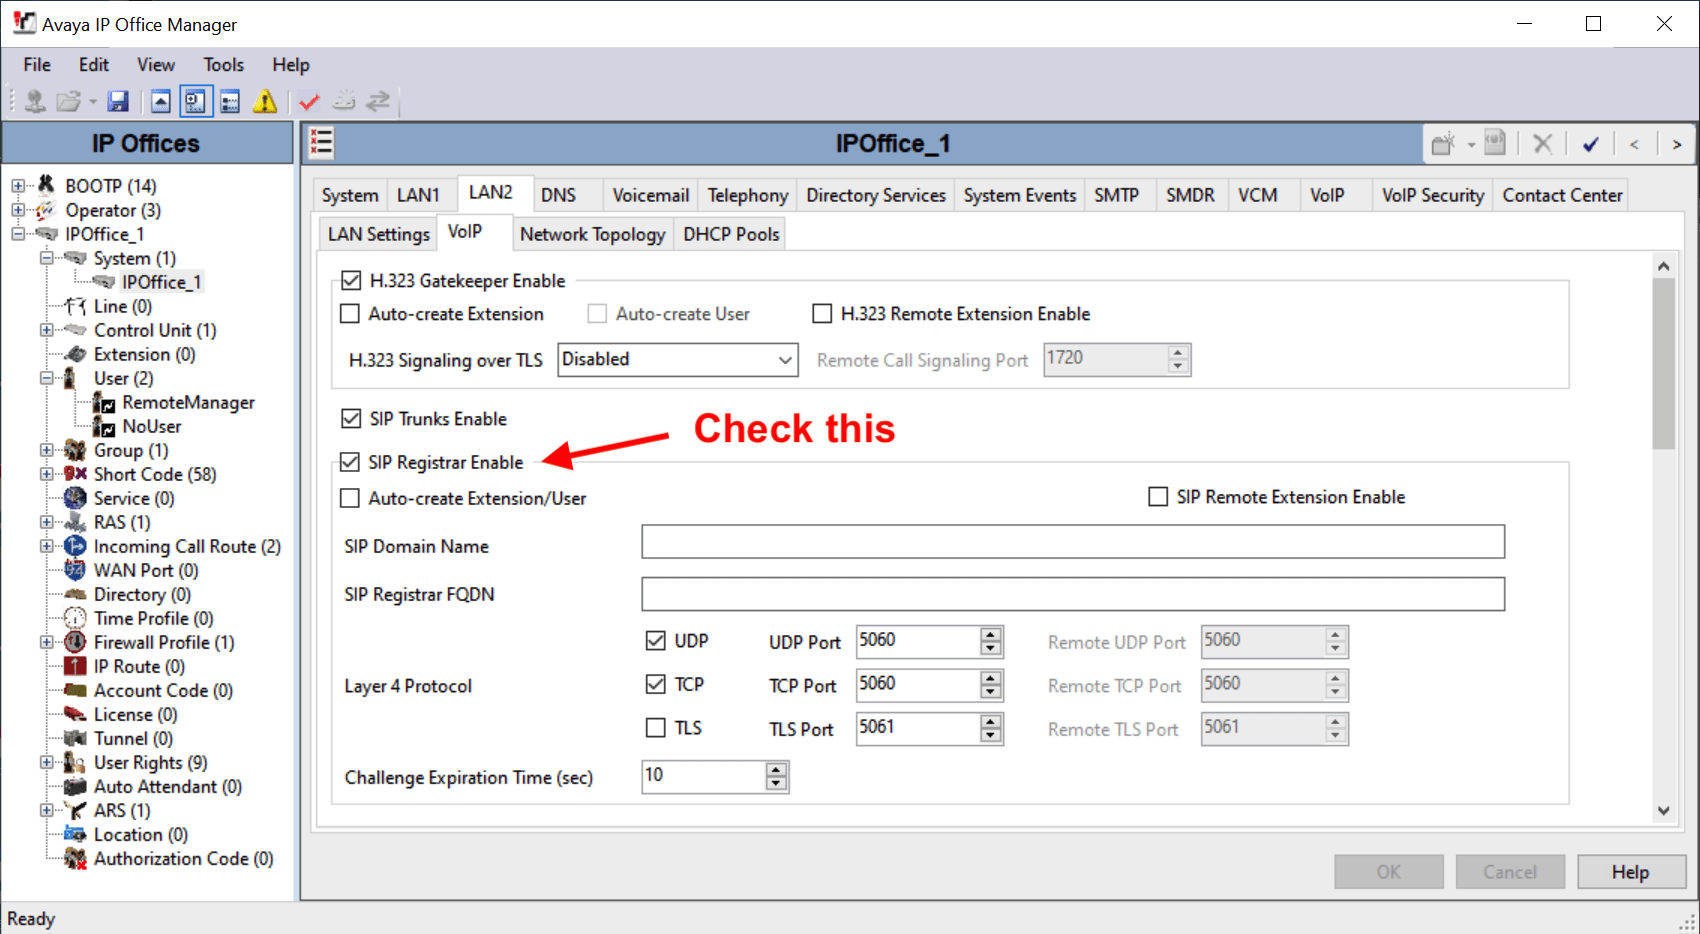This screenshot has height=934, width=1700.
Task: Switch to VoIP Security tab
Action: (1432, 195)
